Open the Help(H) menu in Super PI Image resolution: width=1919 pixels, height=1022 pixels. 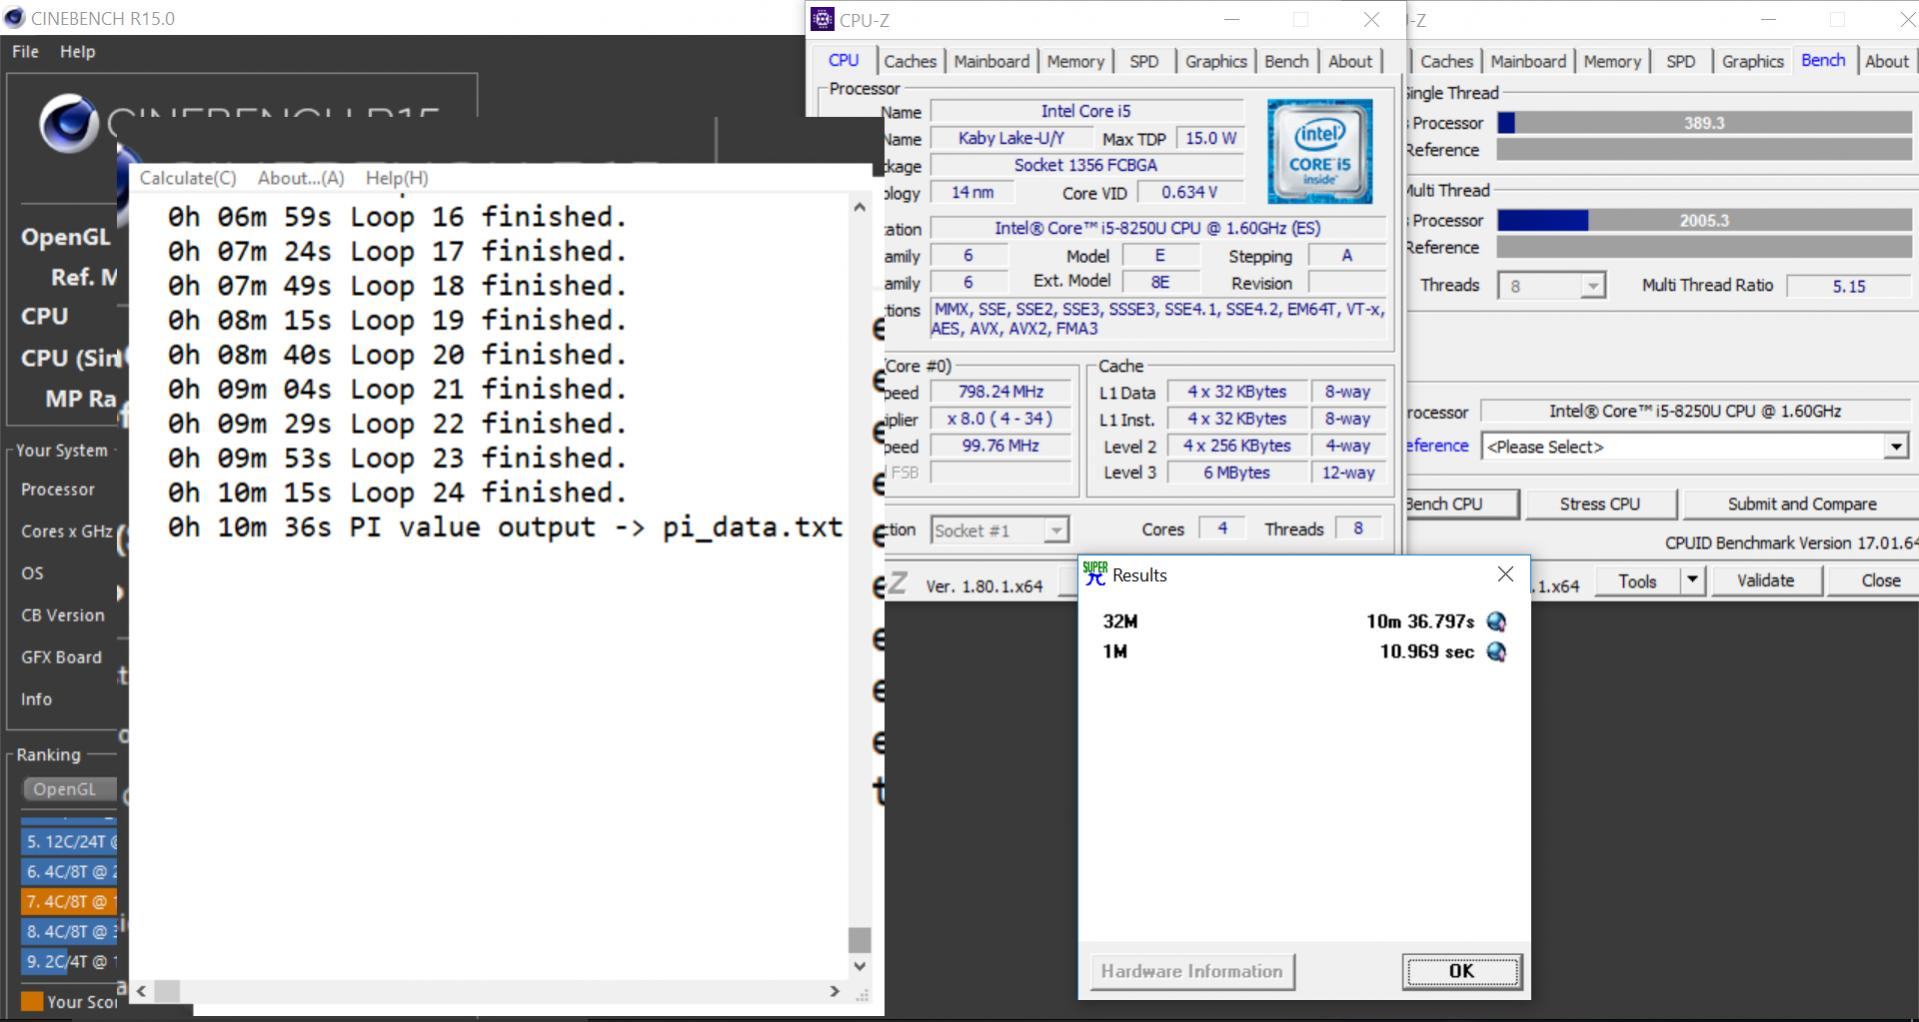[x=397, y=178]
